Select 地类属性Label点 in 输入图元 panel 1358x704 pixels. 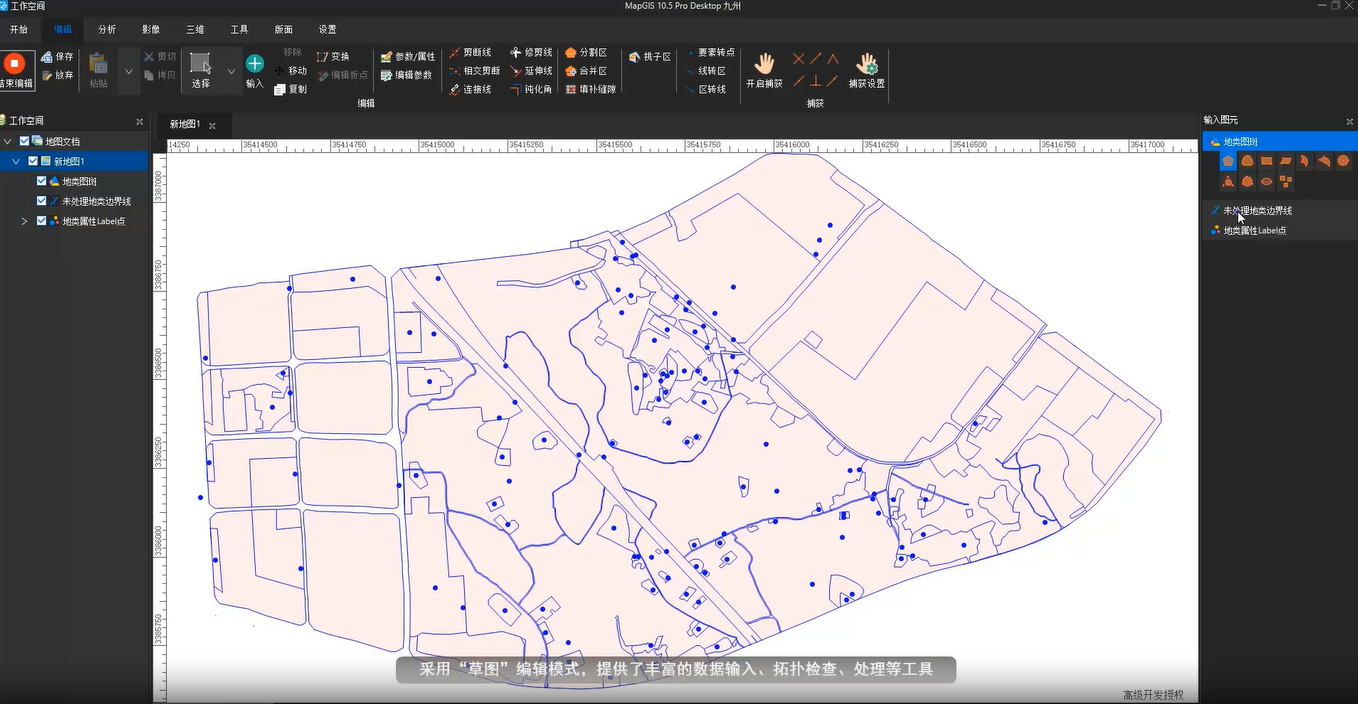(x=1248, y=231)
